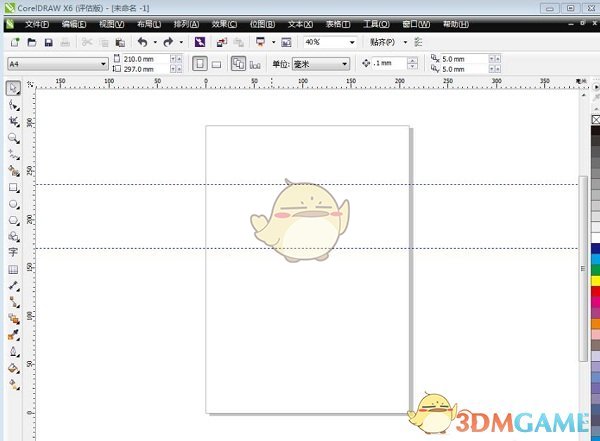Select the Text tool 字
This screenshot has height=441, width=600.
tap(13, 253)
